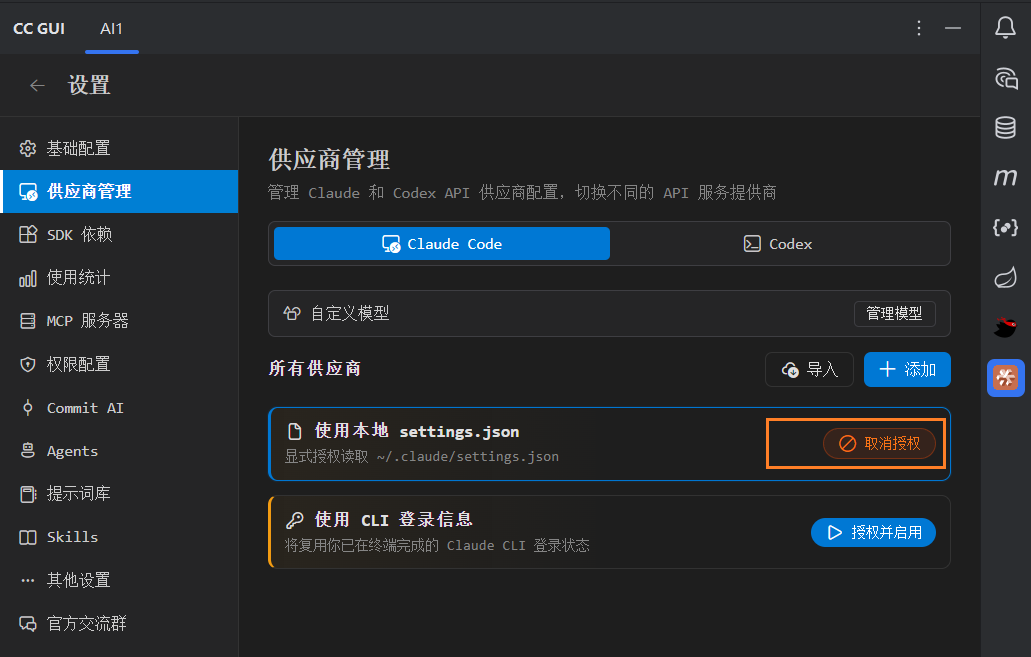This screenshot has width=1031, height=657.
Task: Click the back arrow beside 设置 title
Action: (x=37, y=85)
